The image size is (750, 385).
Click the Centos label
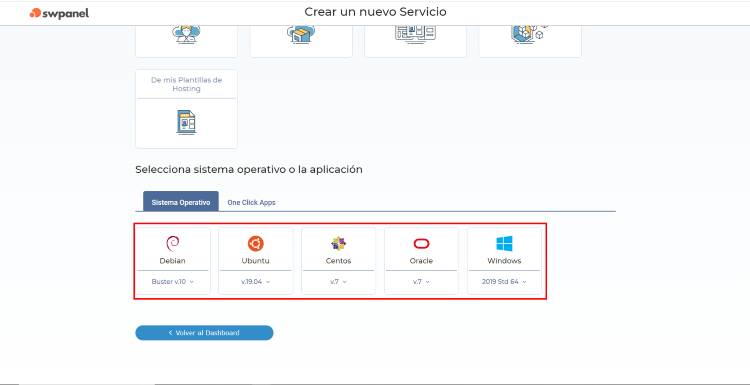point(338,261)
